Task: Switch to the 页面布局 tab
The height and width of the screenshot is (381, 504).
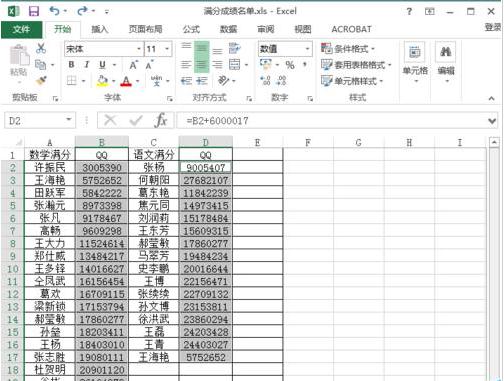Action: [x=145, y=29]
